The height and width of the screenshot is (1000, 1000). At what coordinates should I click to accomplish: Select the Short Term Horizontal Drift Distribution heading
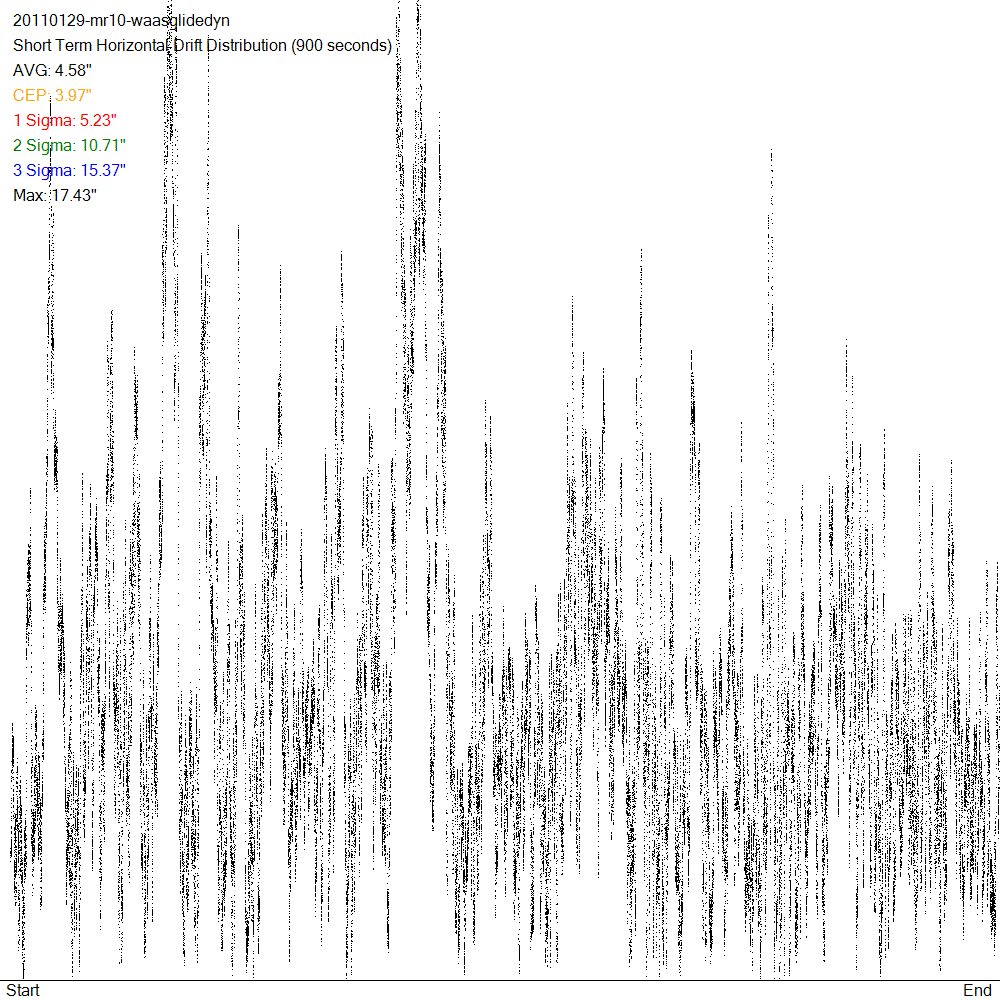click(x=149, y=46)
